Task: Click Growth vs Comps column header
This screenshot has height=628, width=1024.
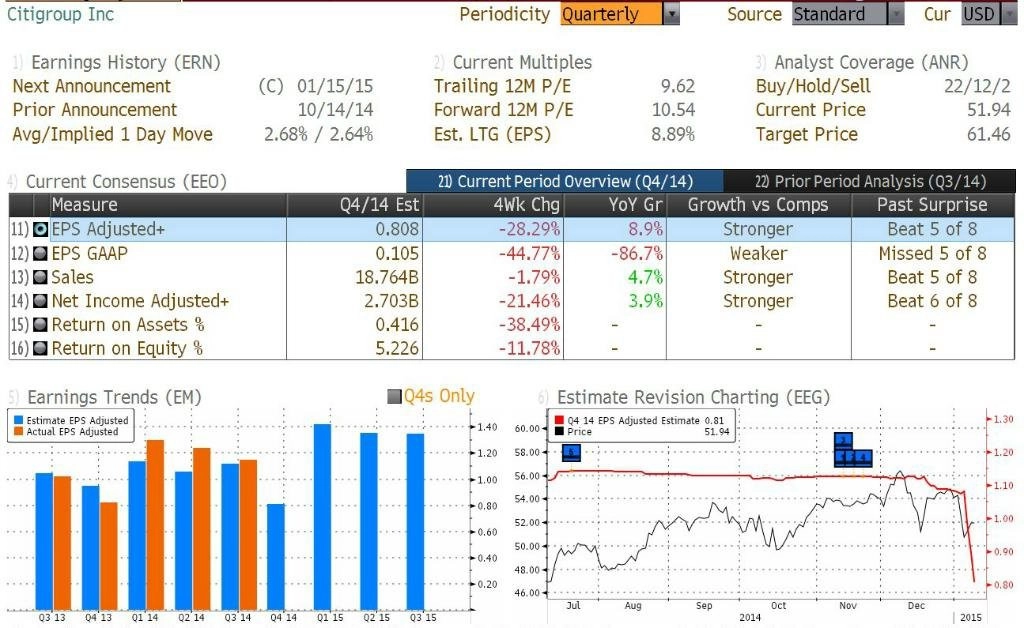Action: (758, 205)
